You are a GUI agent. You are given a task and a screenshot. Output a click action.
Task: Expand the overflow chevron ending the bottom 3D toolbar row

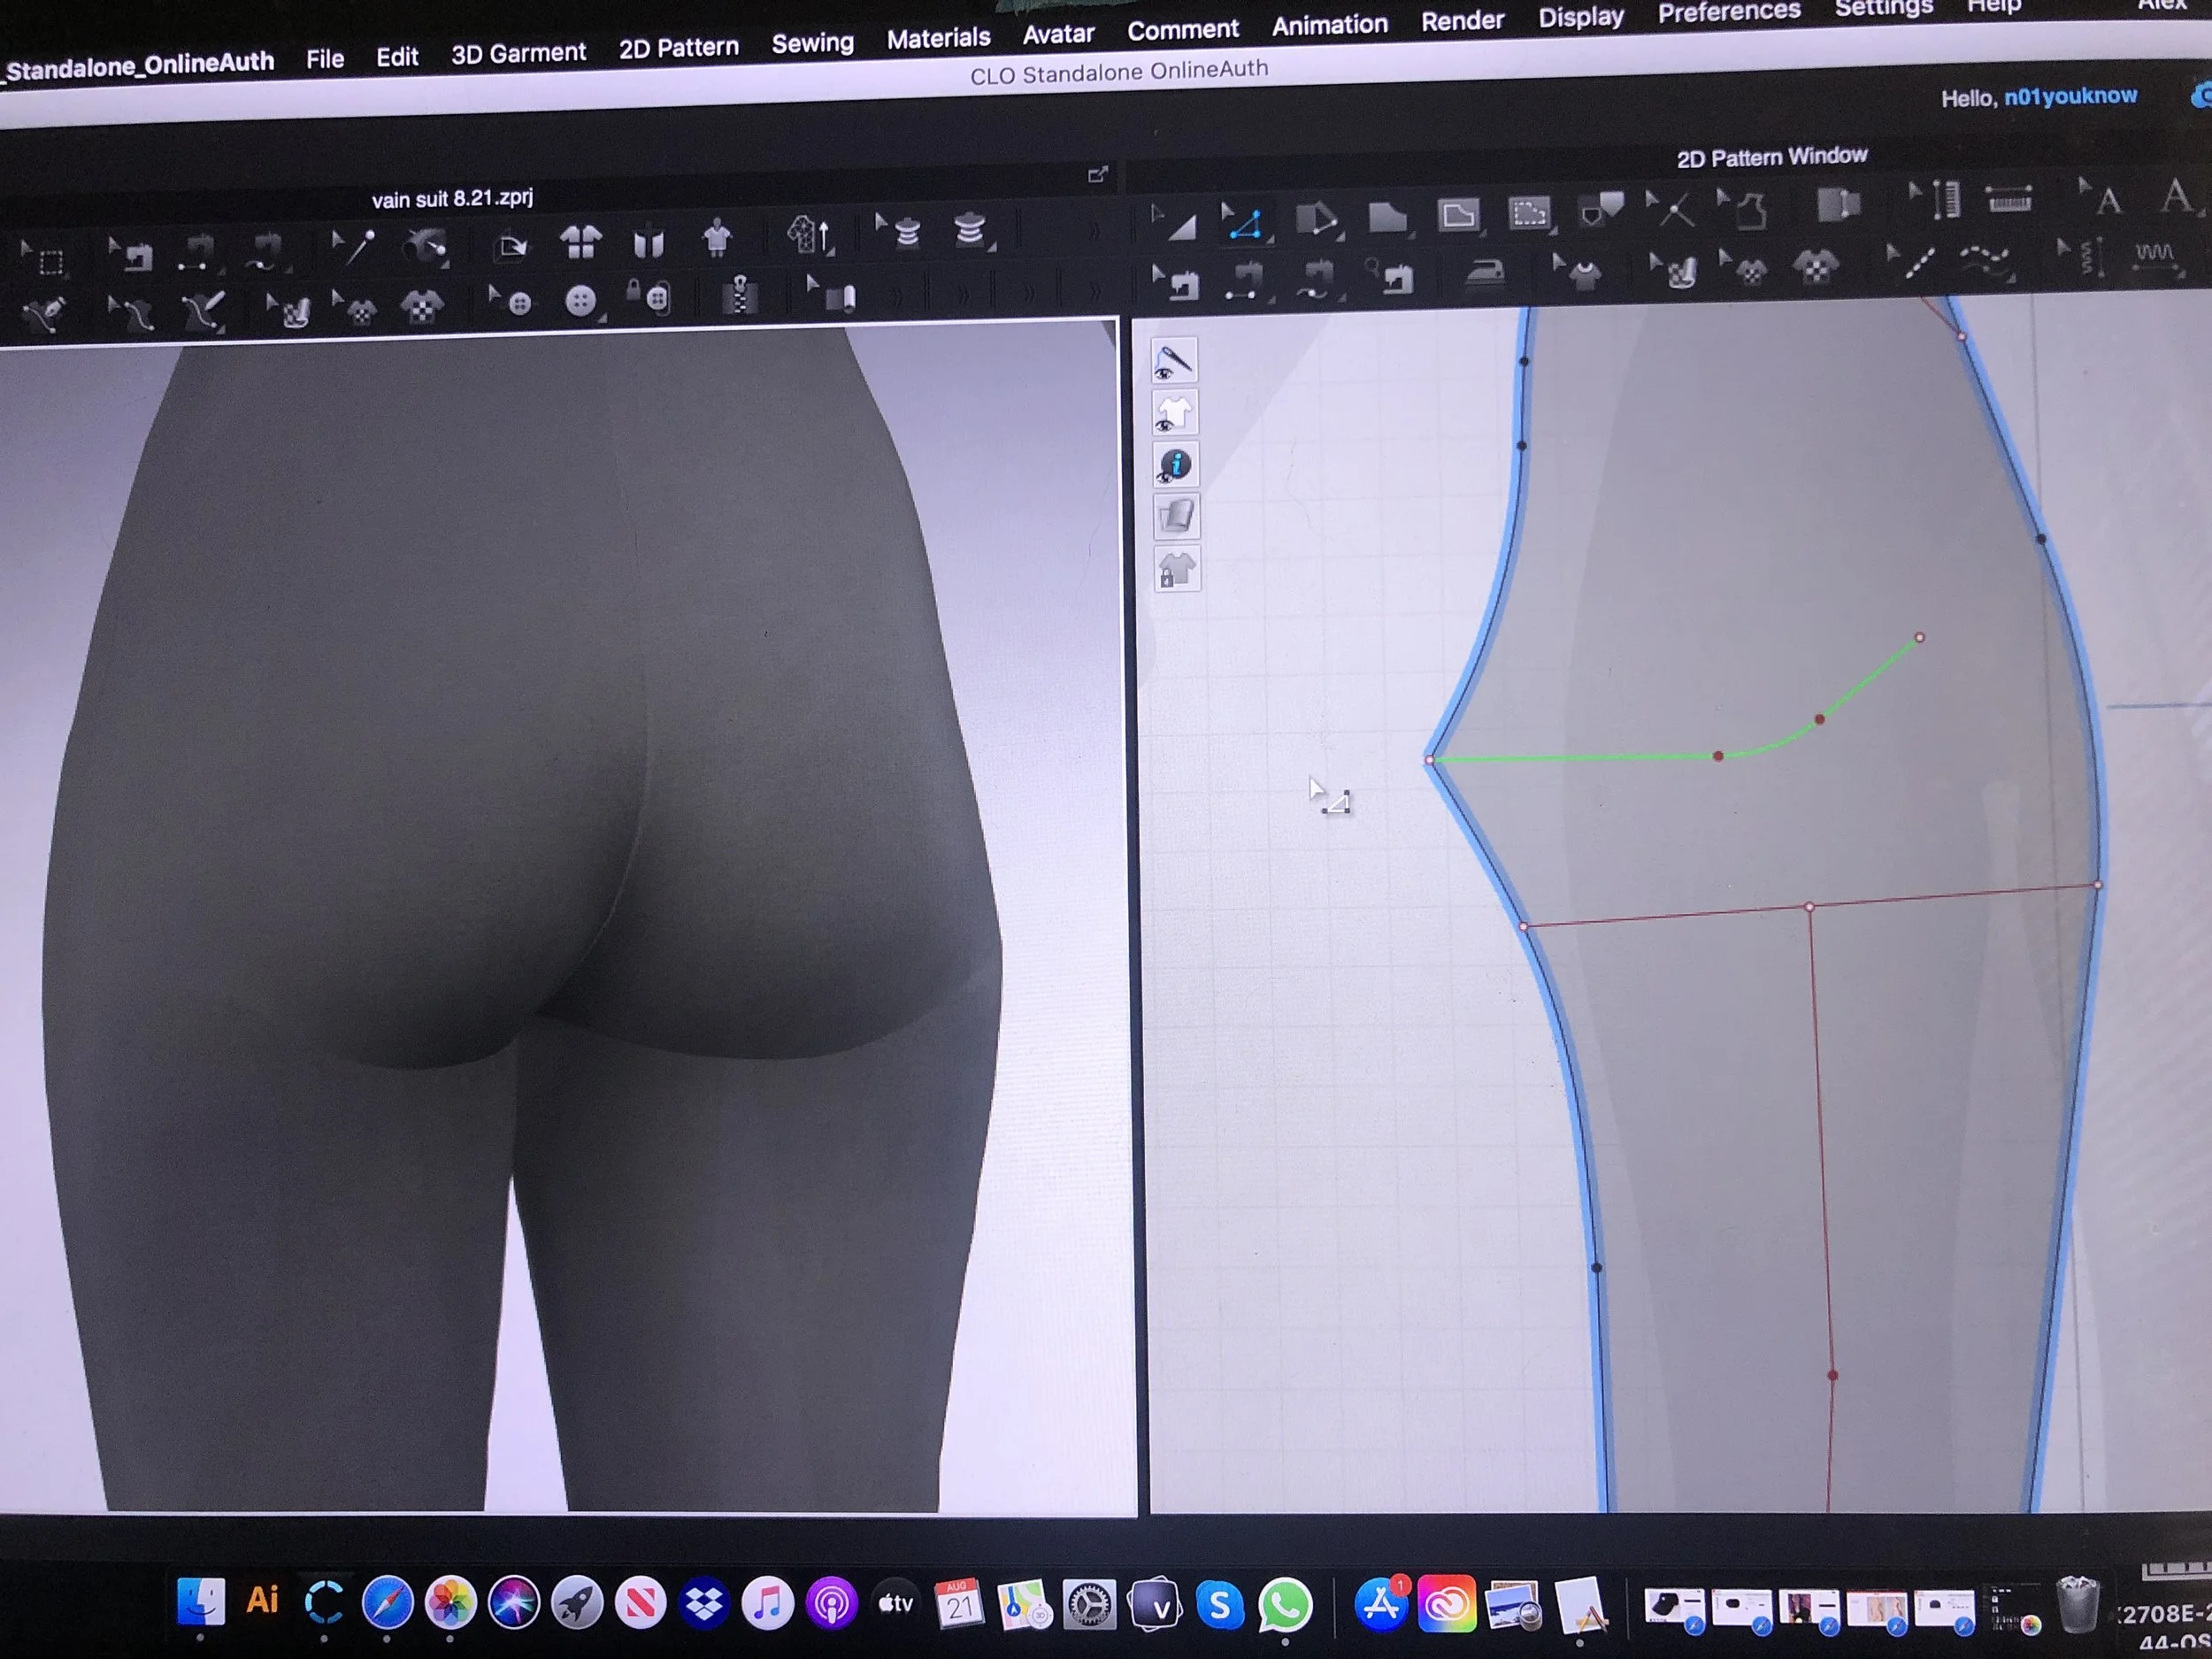click(1095, 291)
